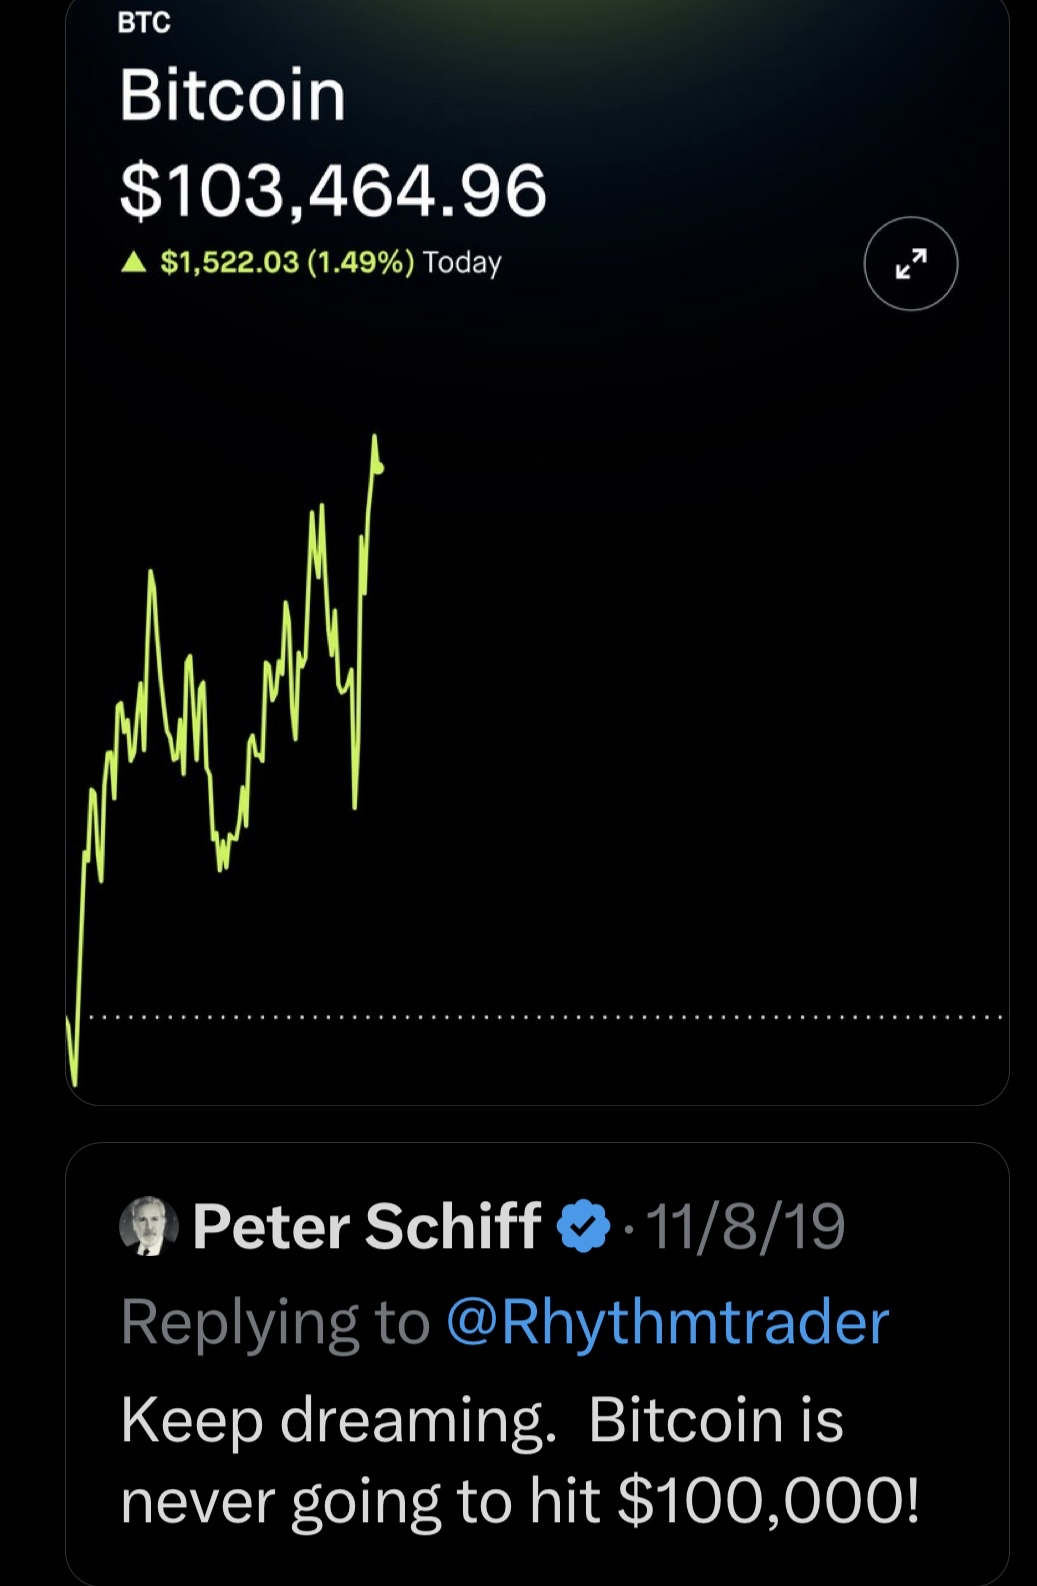Tap the '$100,000!' text in tweet

click(769, 1500)
